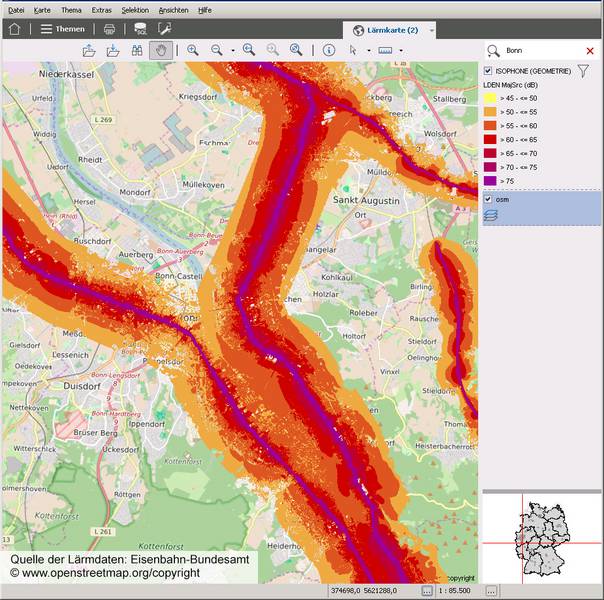Toggle the osm layer checkbox
The height and width of the screenshot is (600, 604).
pyautogui.click(x=488, y=199)
